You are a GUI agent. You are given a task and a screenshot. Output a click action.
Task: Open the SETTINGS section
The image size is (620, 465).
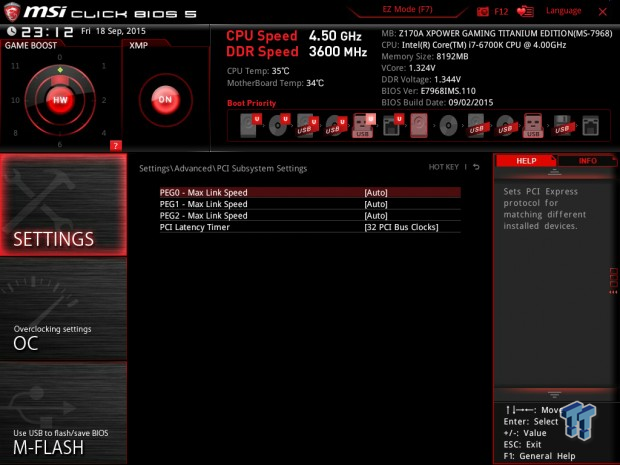tap(63, 204)
